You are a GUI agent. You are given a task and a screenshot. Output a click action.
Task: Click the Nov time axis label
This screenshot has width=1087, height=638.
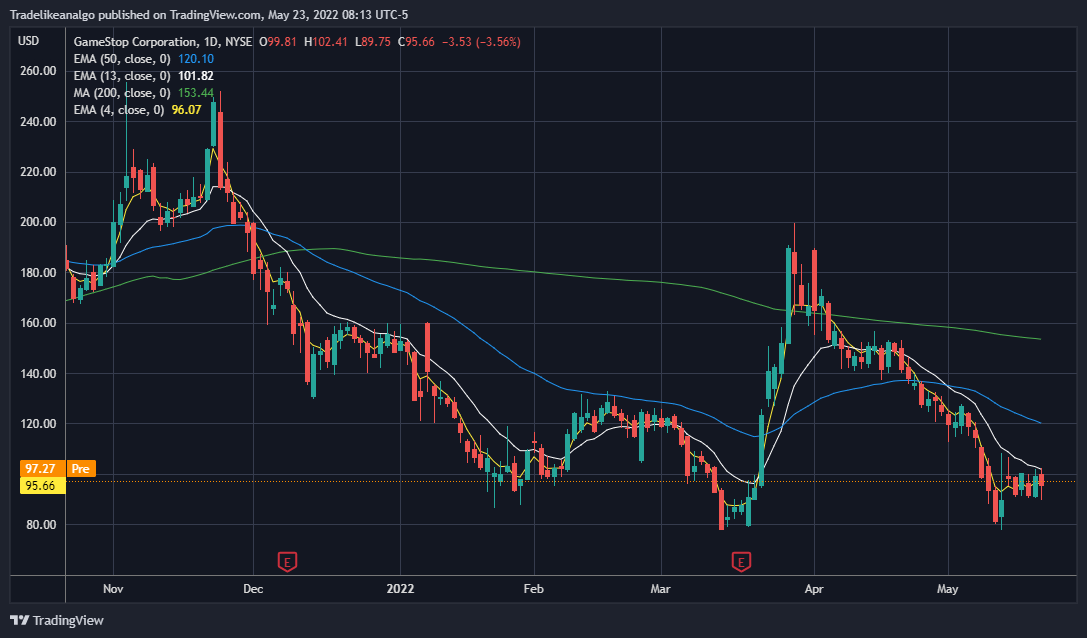(113, 589)
